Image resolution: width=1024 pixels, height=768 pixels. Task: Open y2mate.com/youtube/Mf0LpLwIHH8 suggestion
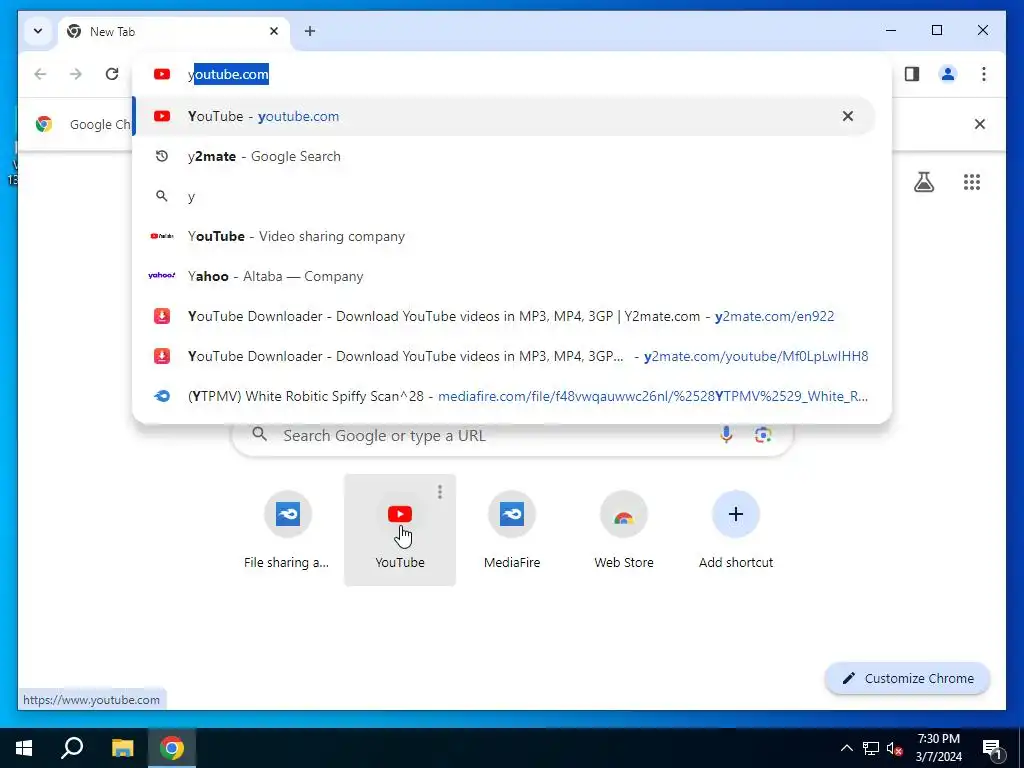504,356
